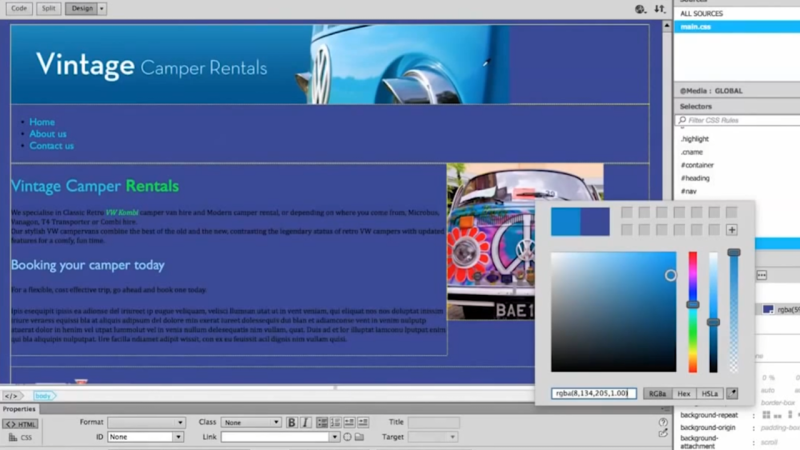Select main.css source
This screenshot has width=800, height=450.
click(737, 27)
